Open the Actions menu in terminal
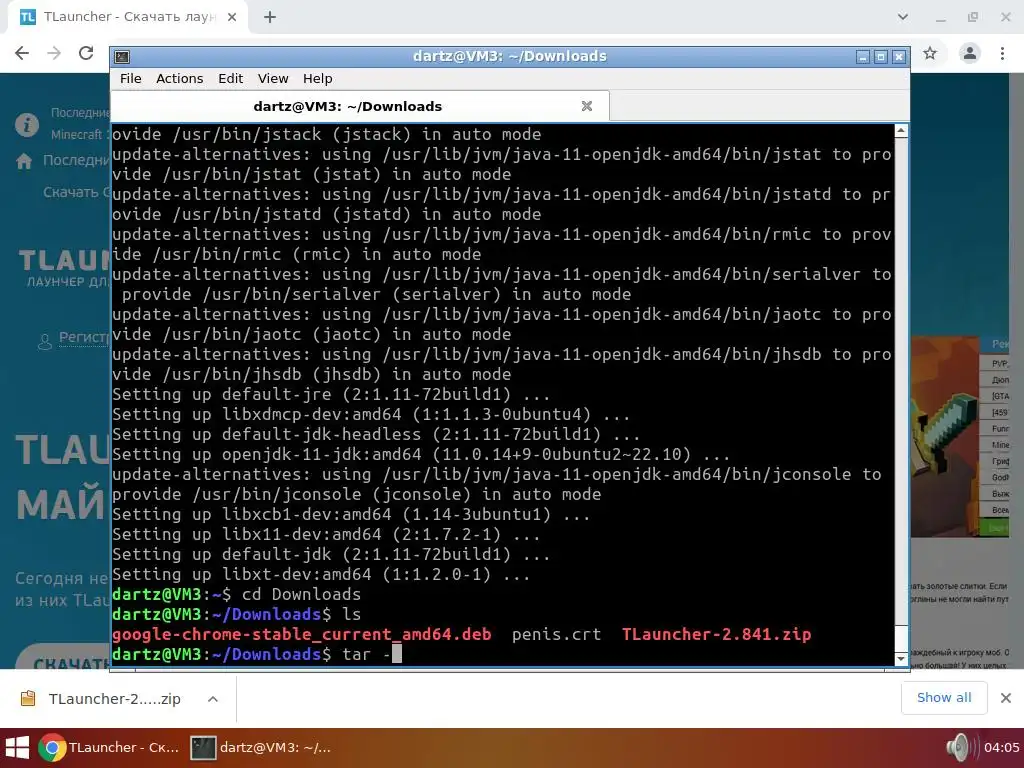 point(180,78)
